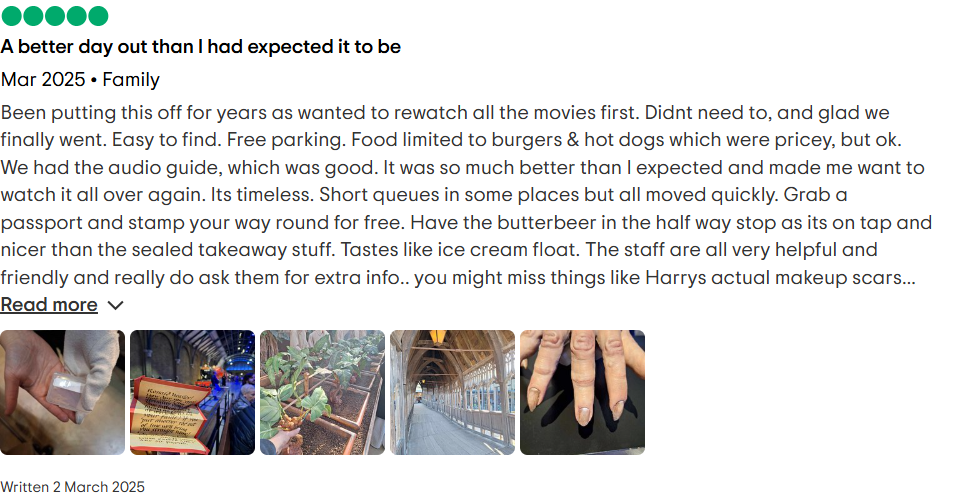Open the hand holding clear item photo
This screenshot has height=495, width=970.
coord(62,392)
